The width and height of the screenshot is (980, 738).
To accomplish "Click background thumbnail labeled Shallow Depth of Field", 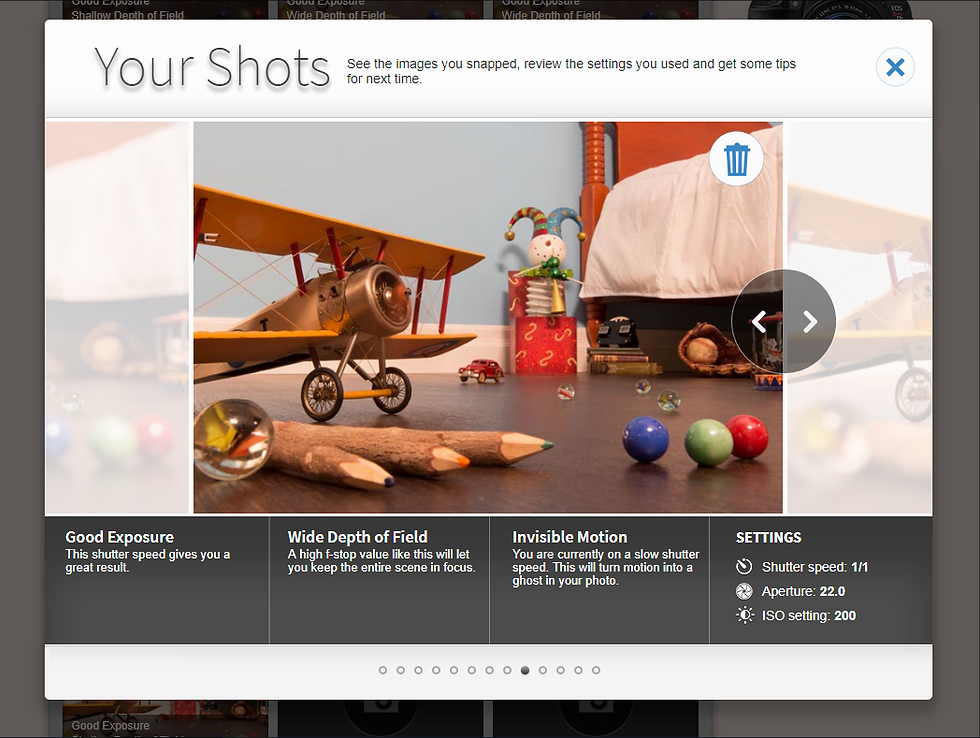I will point(165,9).
